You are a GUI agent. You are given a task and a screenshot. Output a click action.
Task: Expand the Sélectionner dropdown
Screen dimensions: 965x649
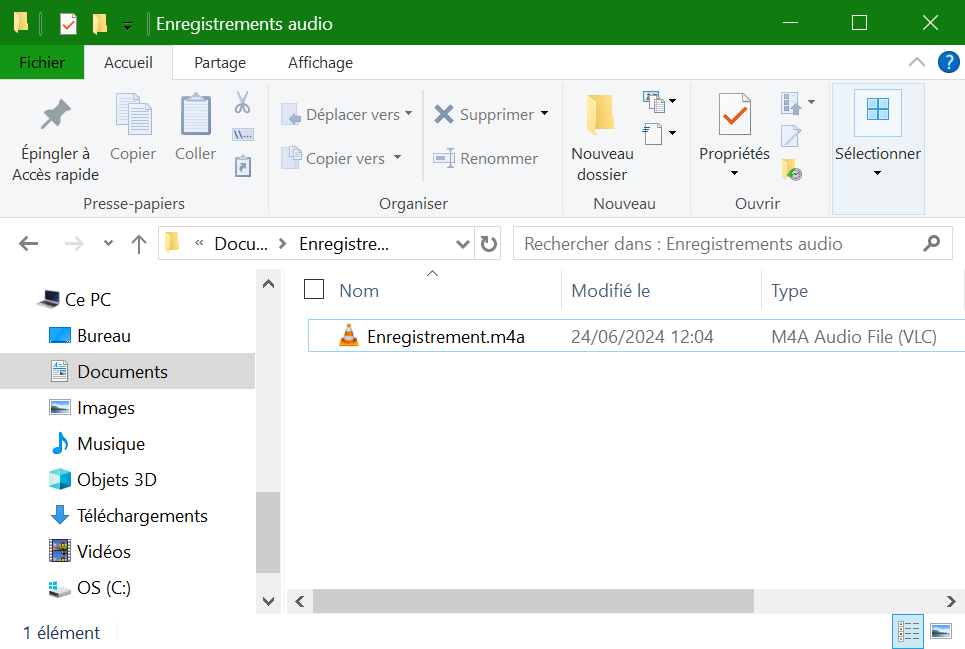click(877, 172)
